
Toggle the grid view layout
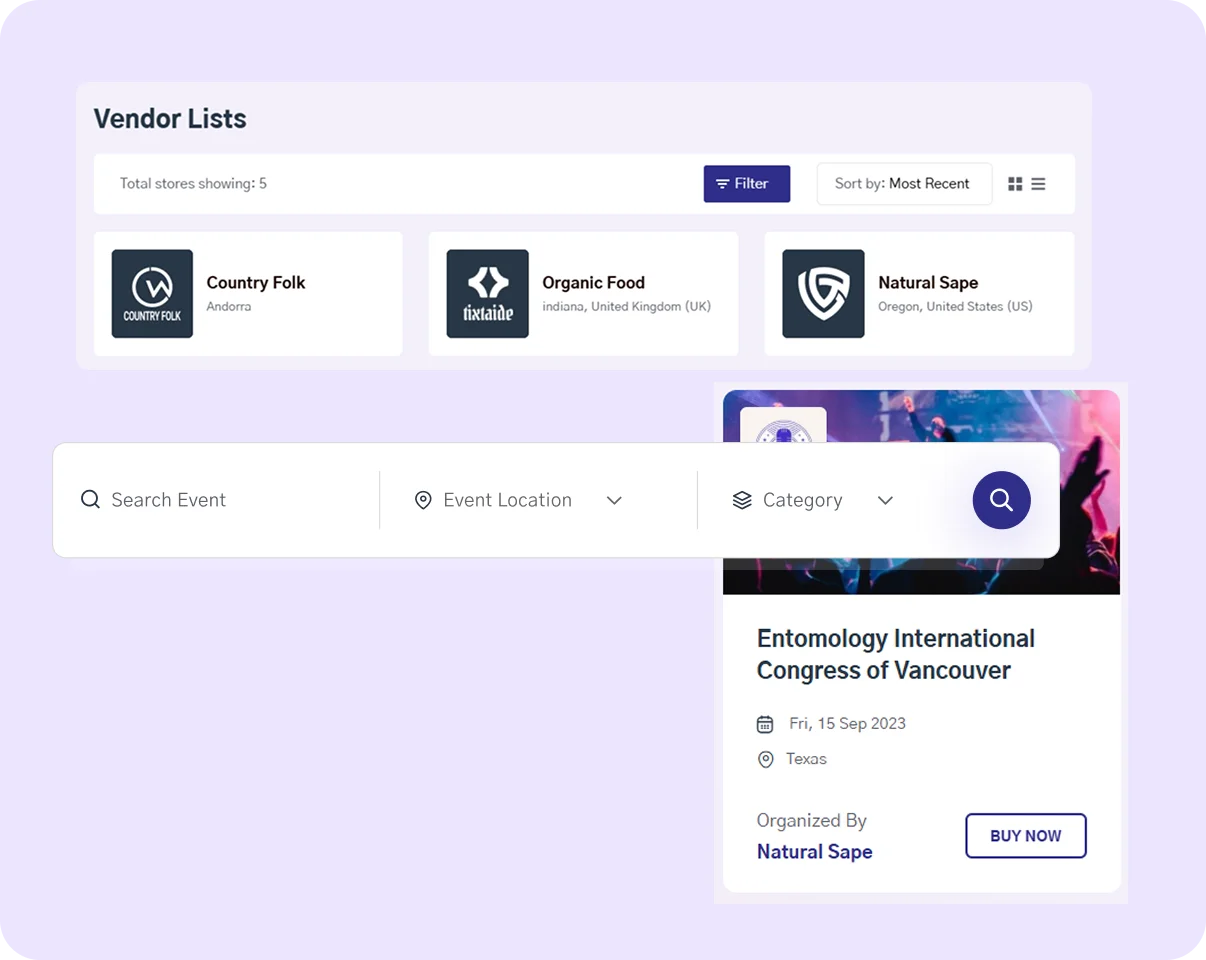1015,184
